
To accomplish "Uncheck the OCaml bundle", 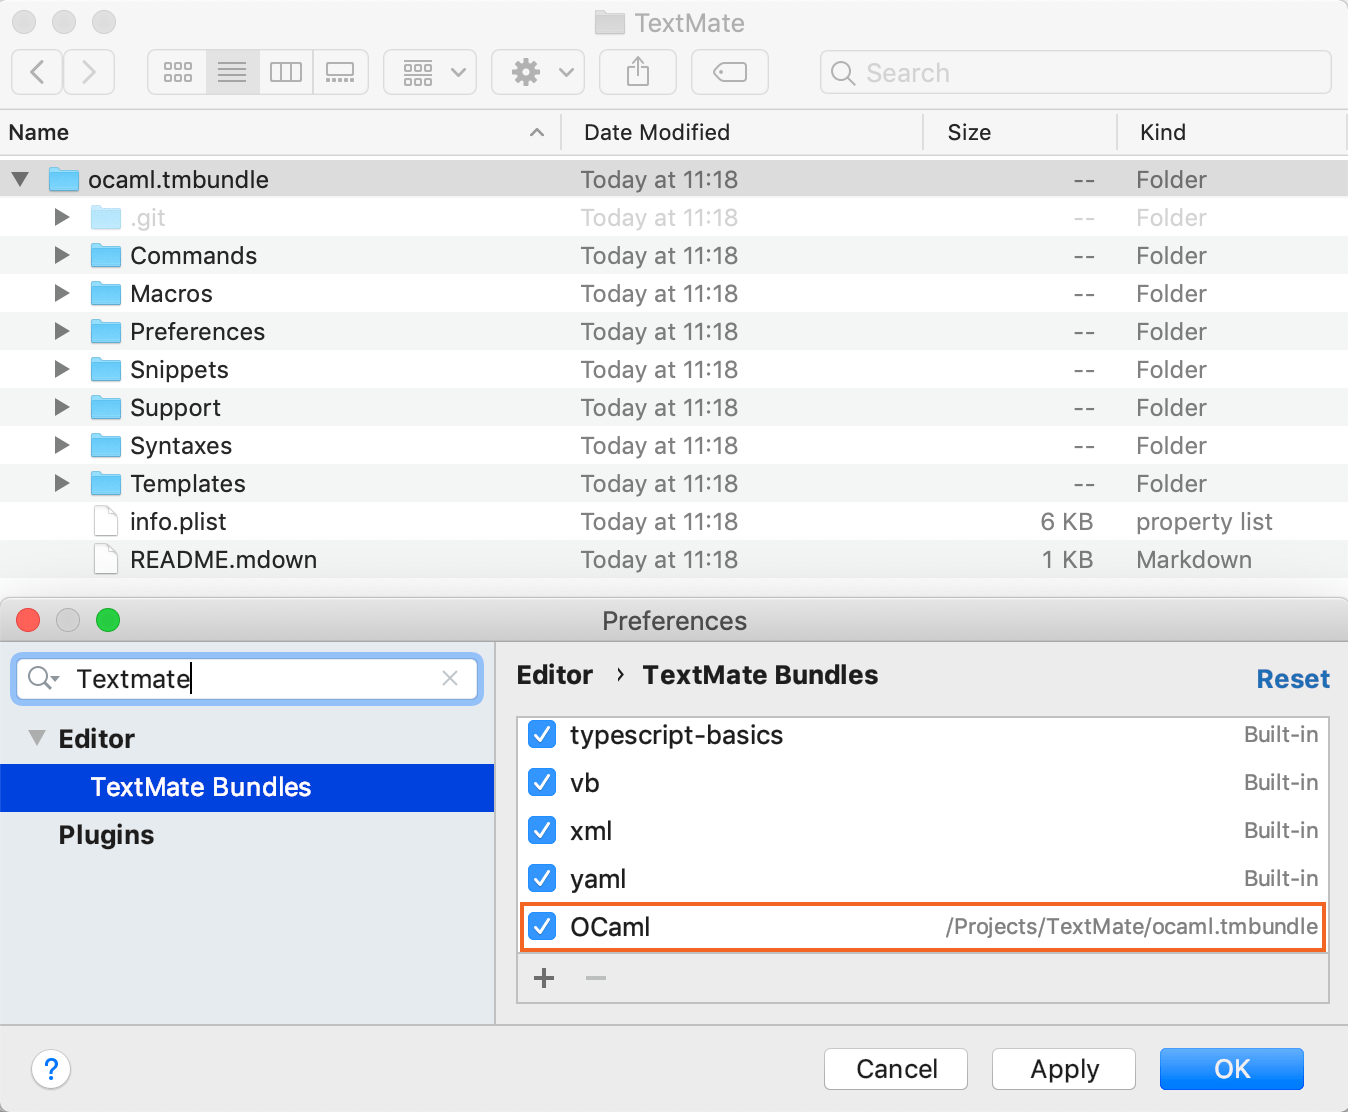I will point(541,926).
